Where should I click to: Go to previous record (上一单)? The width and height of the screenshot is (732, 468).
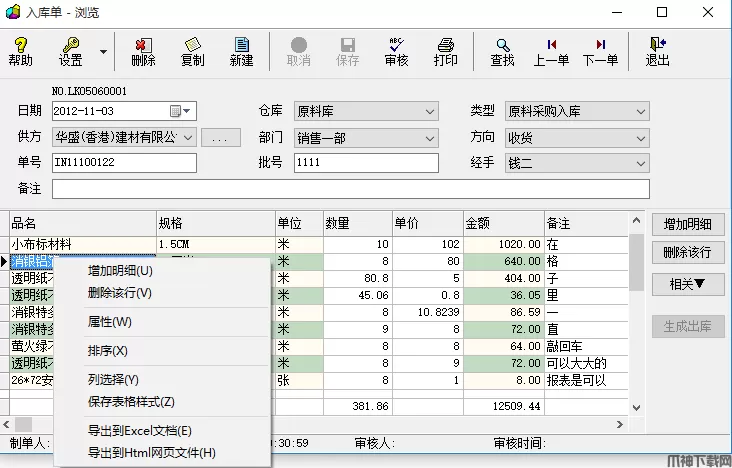coord(551,51)
